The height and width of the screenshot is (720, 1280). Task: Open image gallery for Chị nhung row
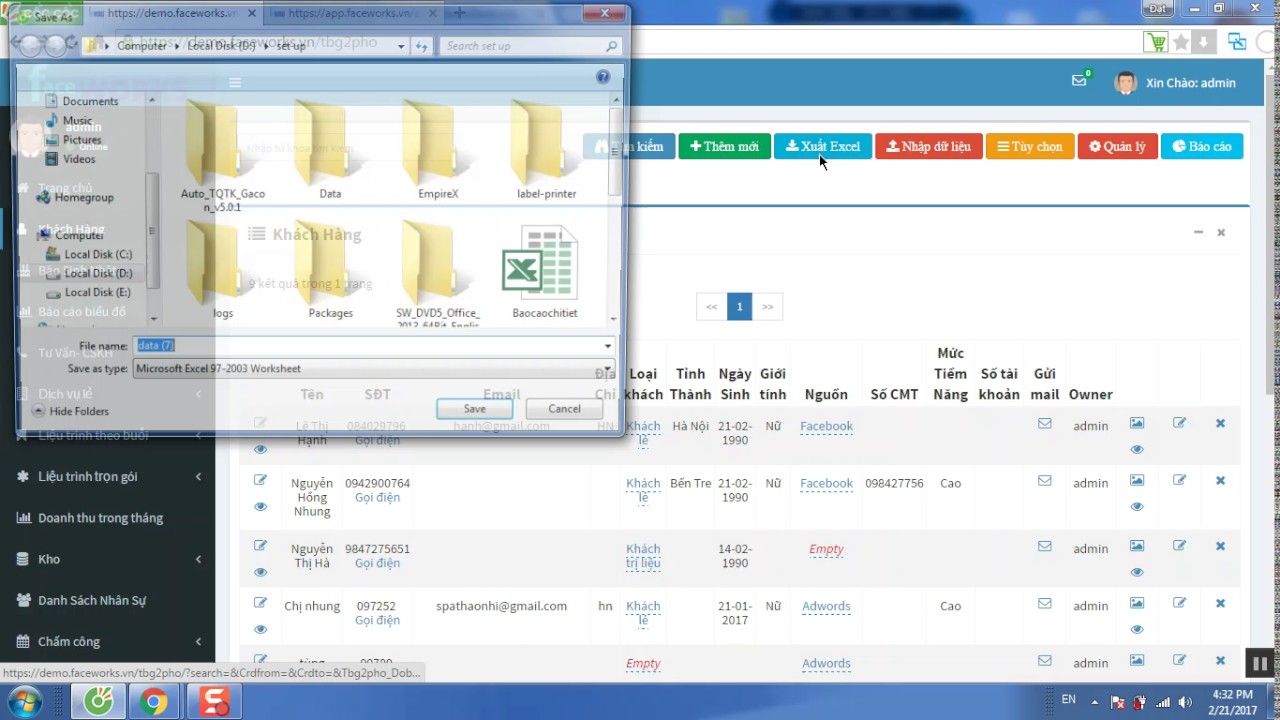click(1137, 604)
